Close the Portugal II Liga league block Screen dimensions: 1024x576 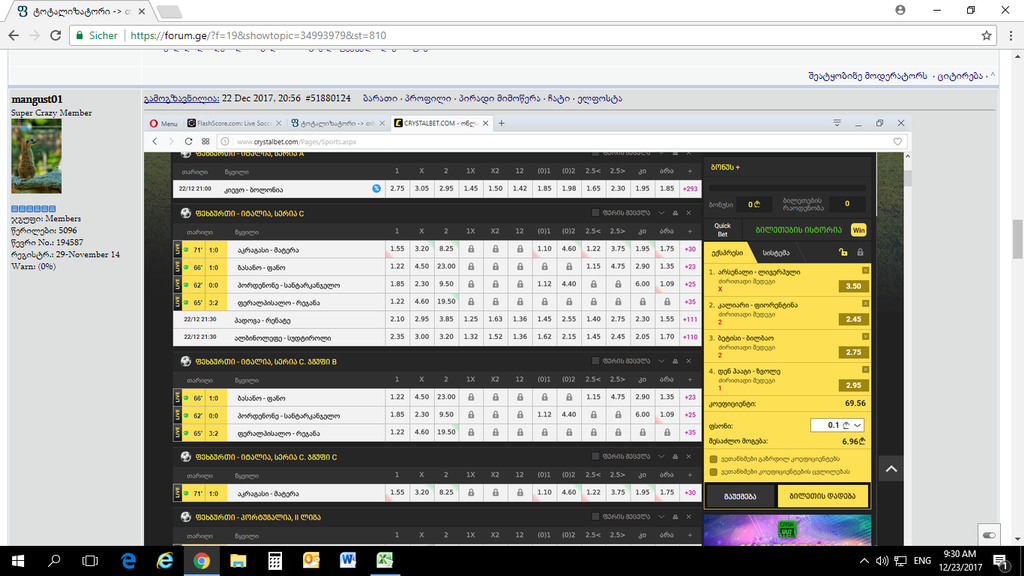(x=688, y=517)
